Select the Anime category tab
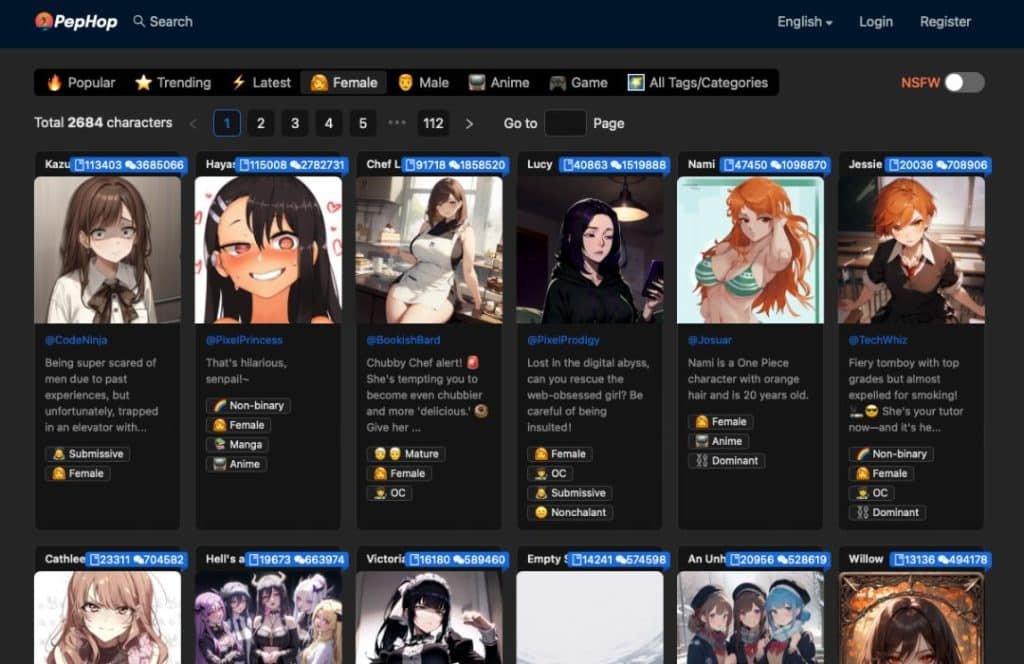The image size is (1024, 664). [499, 83]
